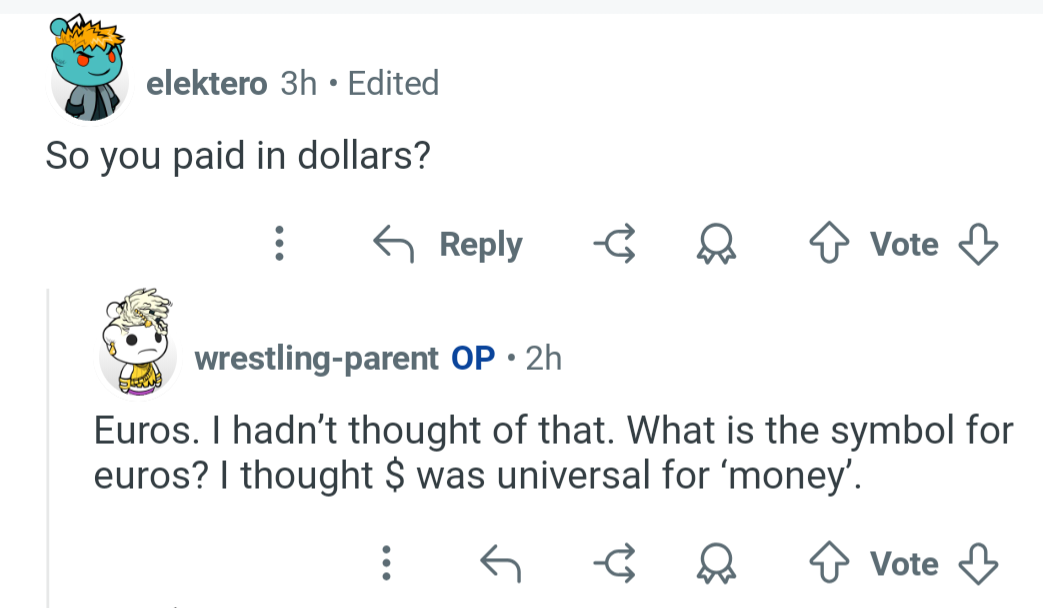1043x608 pixels.
Task: Open the overflow menu on elektero's comment
Action: pyautogui.click(x=279, y=243)
